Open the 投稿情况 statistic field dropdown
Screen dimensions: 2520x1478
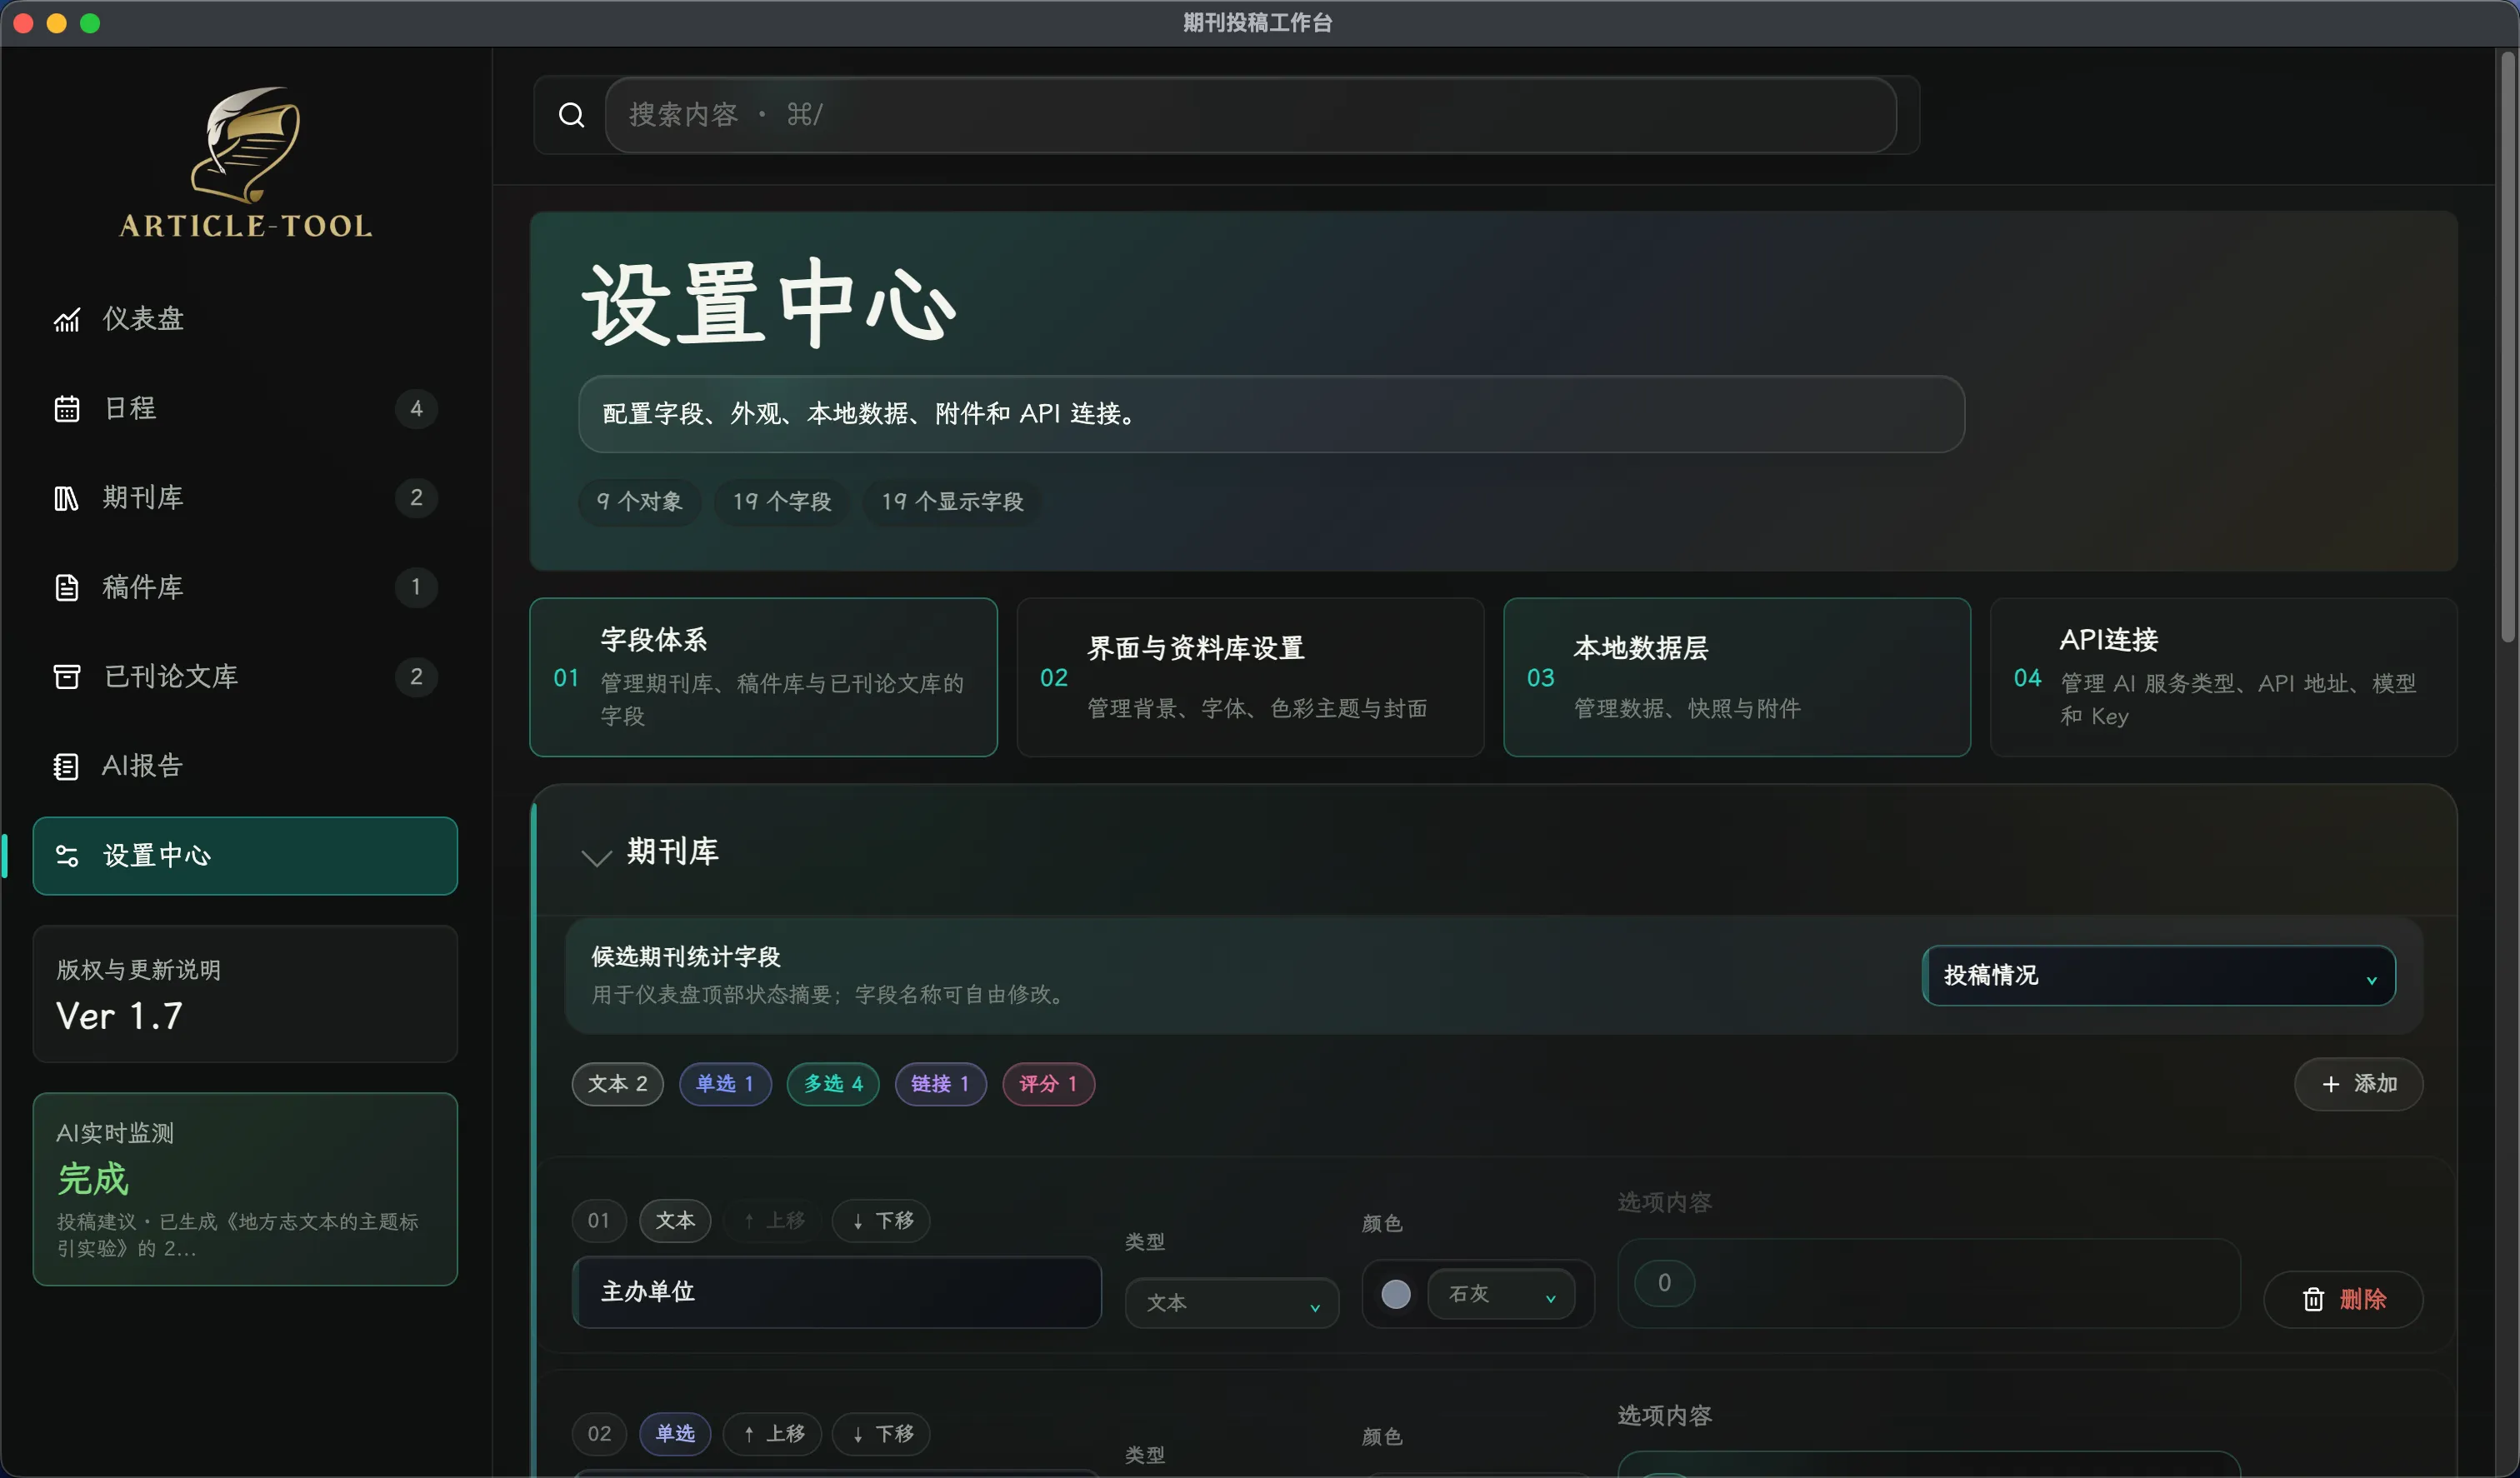(x=2159, y=975)
